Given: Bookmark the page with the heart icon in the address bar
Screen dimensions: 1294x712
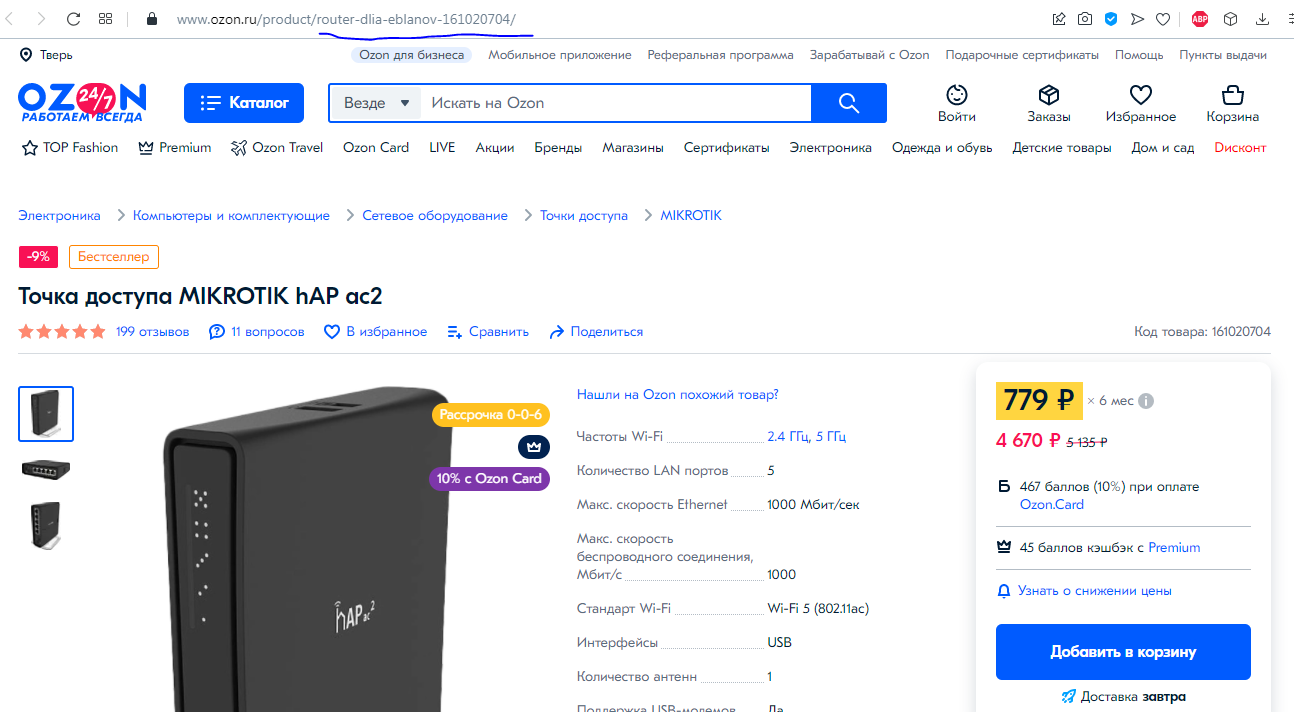Looking at the screenshot, I should [x=1163, y=19].
